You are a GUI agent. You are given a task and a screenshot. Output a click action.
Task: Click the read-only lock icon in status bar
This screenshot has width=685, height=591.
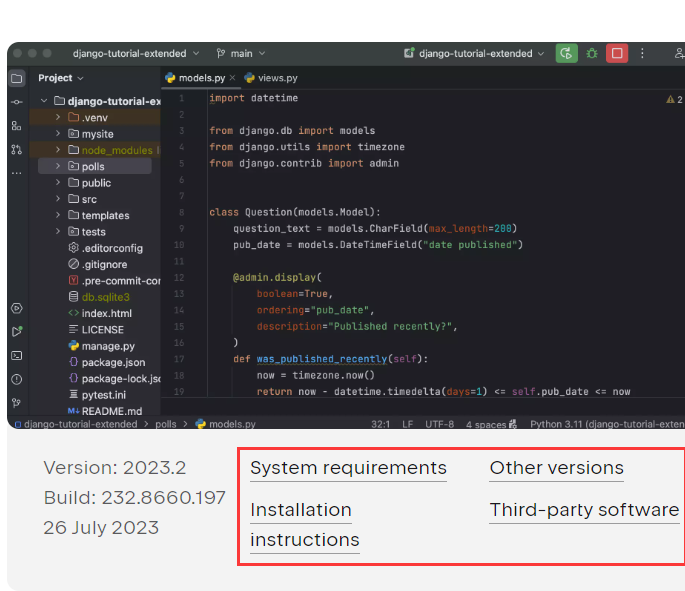[x=513, y=424]
